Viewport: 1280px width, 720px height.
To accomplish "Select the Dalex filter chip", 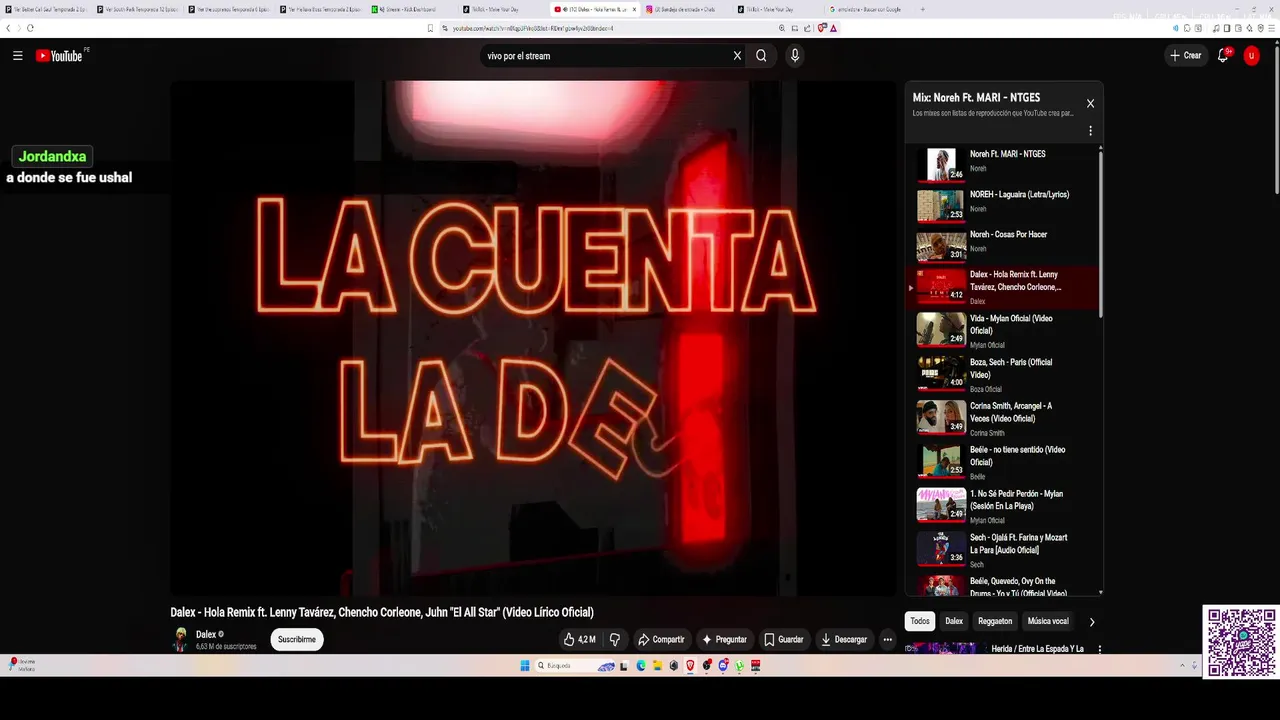I will coord(954,621).
